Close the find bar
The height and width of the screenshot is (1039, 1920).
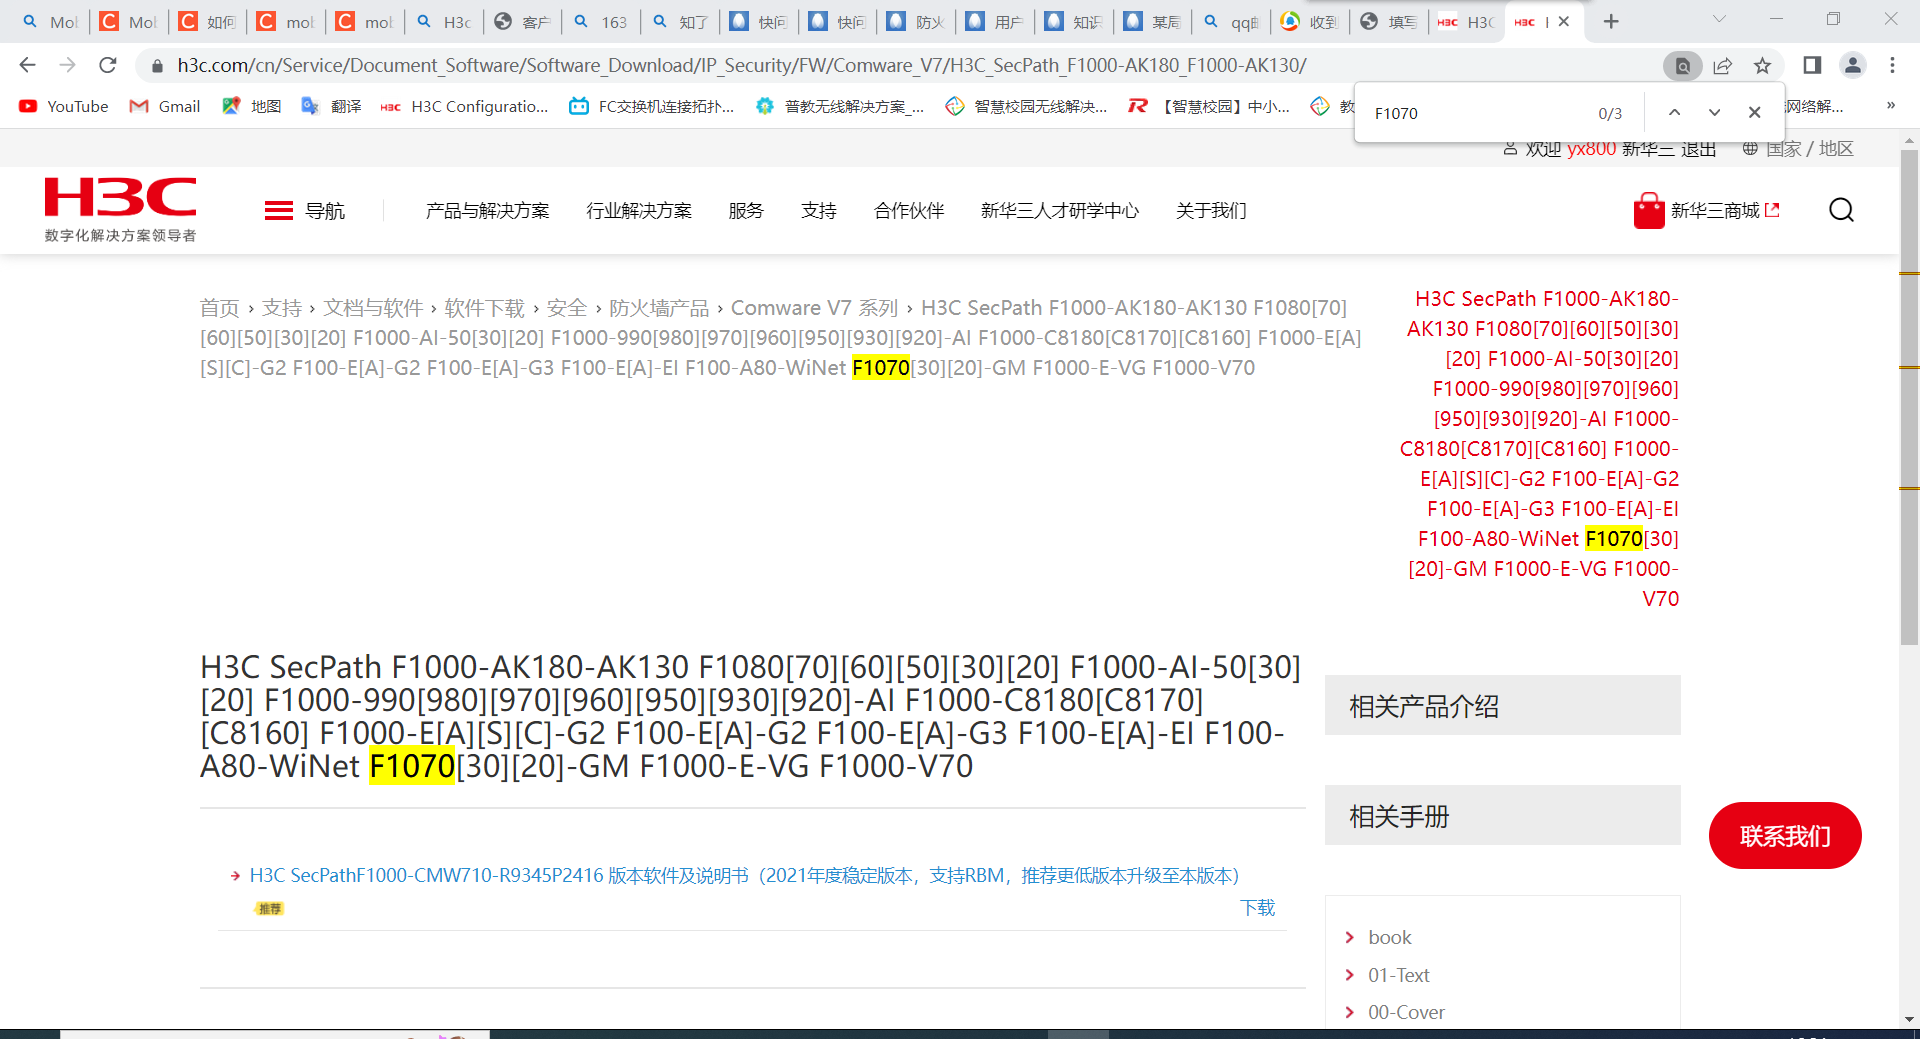1754,113
